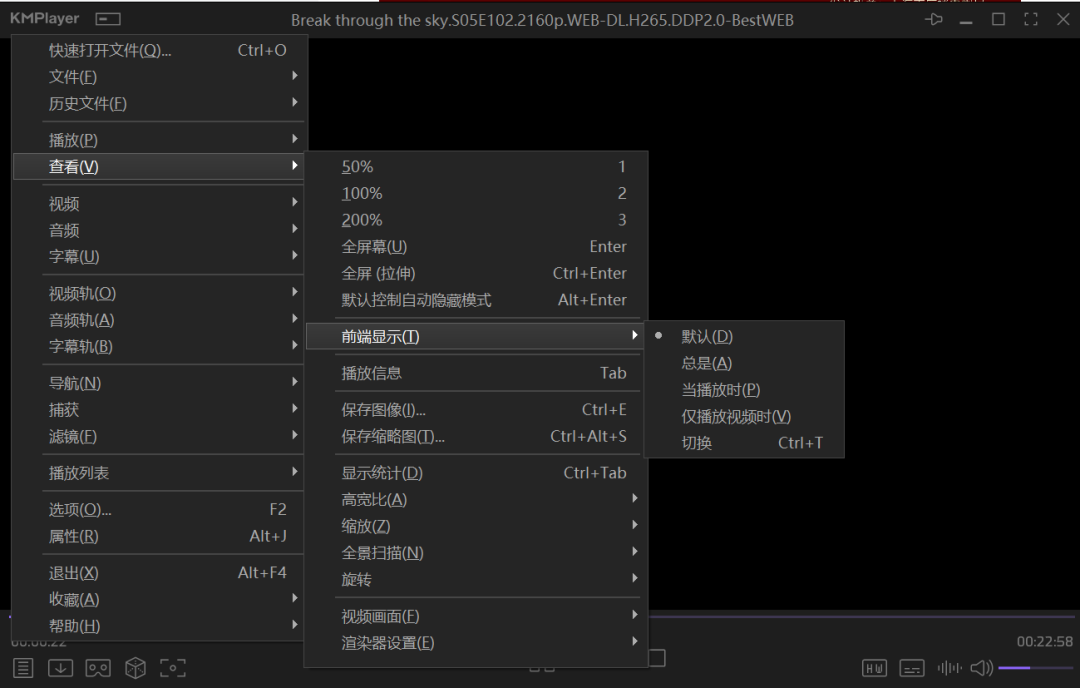The image size is (1080, 688).
Task: Select 总是(A) always on top option
Action: (x=744, y=363)
